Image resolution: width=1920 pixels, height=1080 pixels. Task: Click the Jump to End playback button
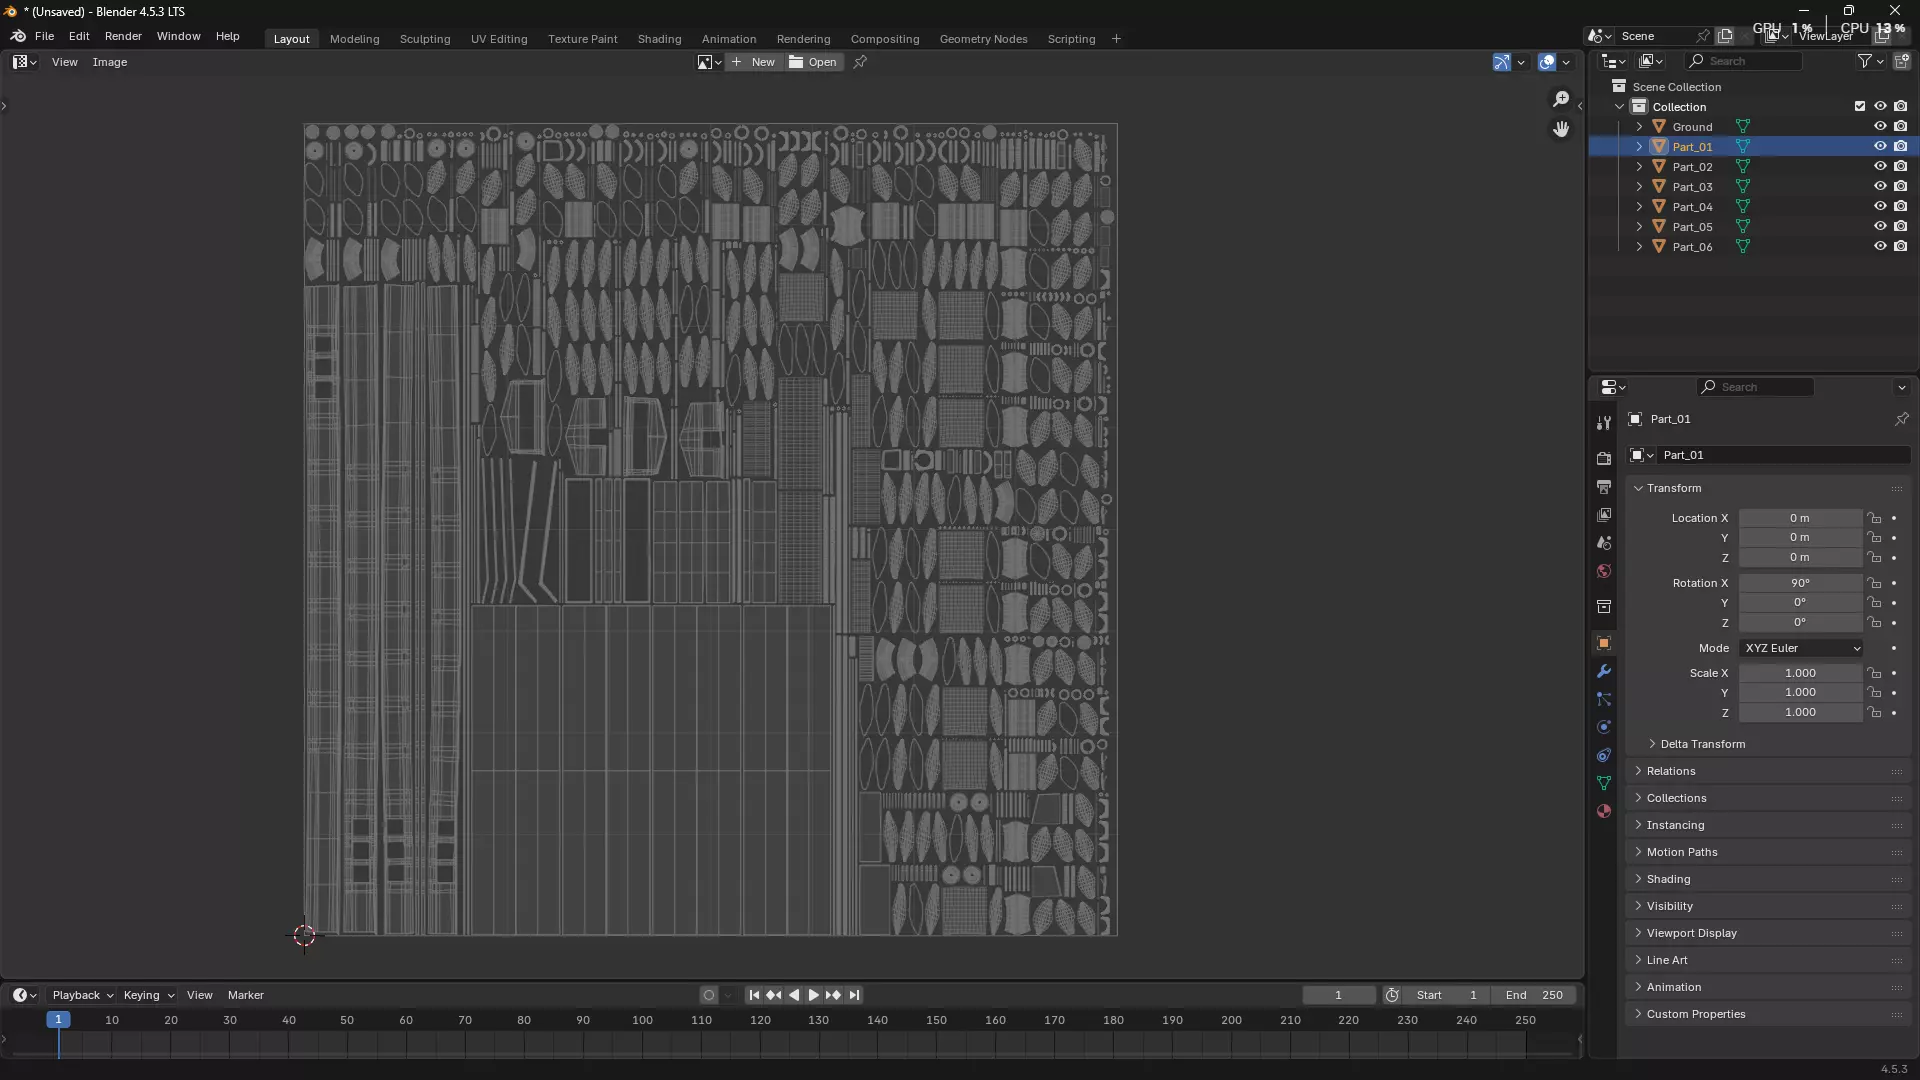[854, 995]
